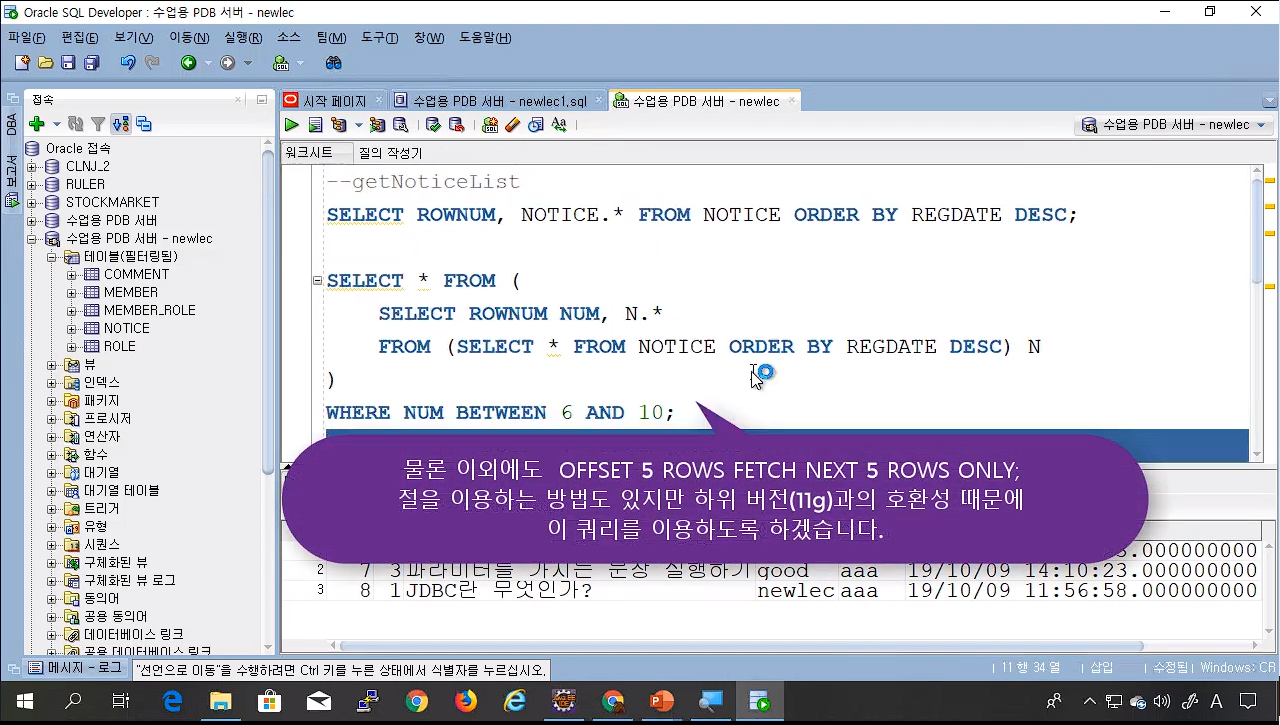Close the '시작 페이지' tab
Screen dimensions: 1280x725
pyautogui.click(x=377, y=101)
